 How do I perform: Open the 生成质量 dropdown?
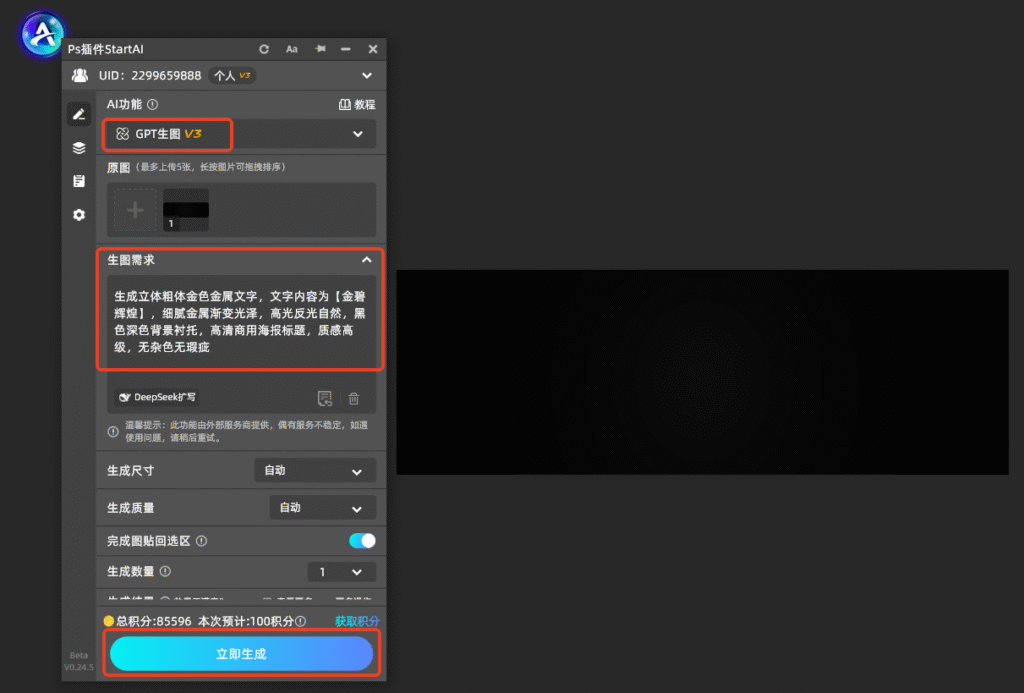coord(323,508)
